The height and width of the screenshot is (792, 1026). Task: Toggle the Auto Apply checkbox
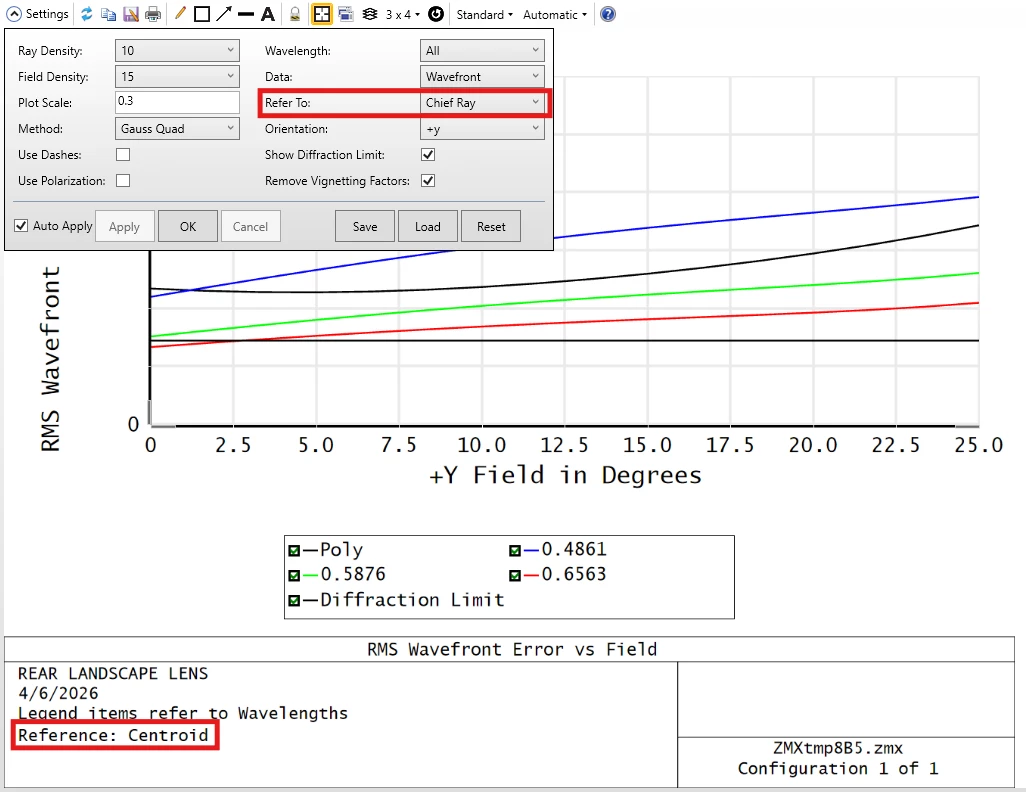tap(21, 226)
